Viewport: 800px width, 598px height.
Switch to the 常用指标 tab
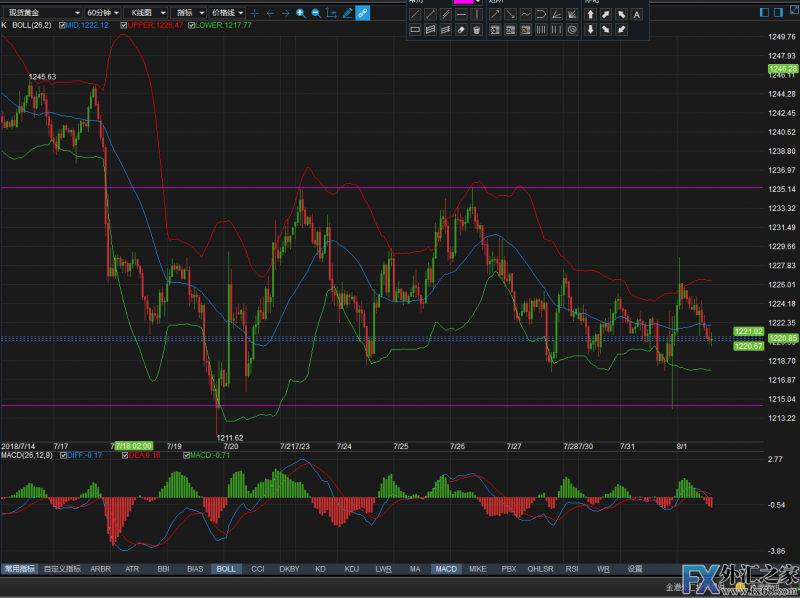[x=19, y=568]
